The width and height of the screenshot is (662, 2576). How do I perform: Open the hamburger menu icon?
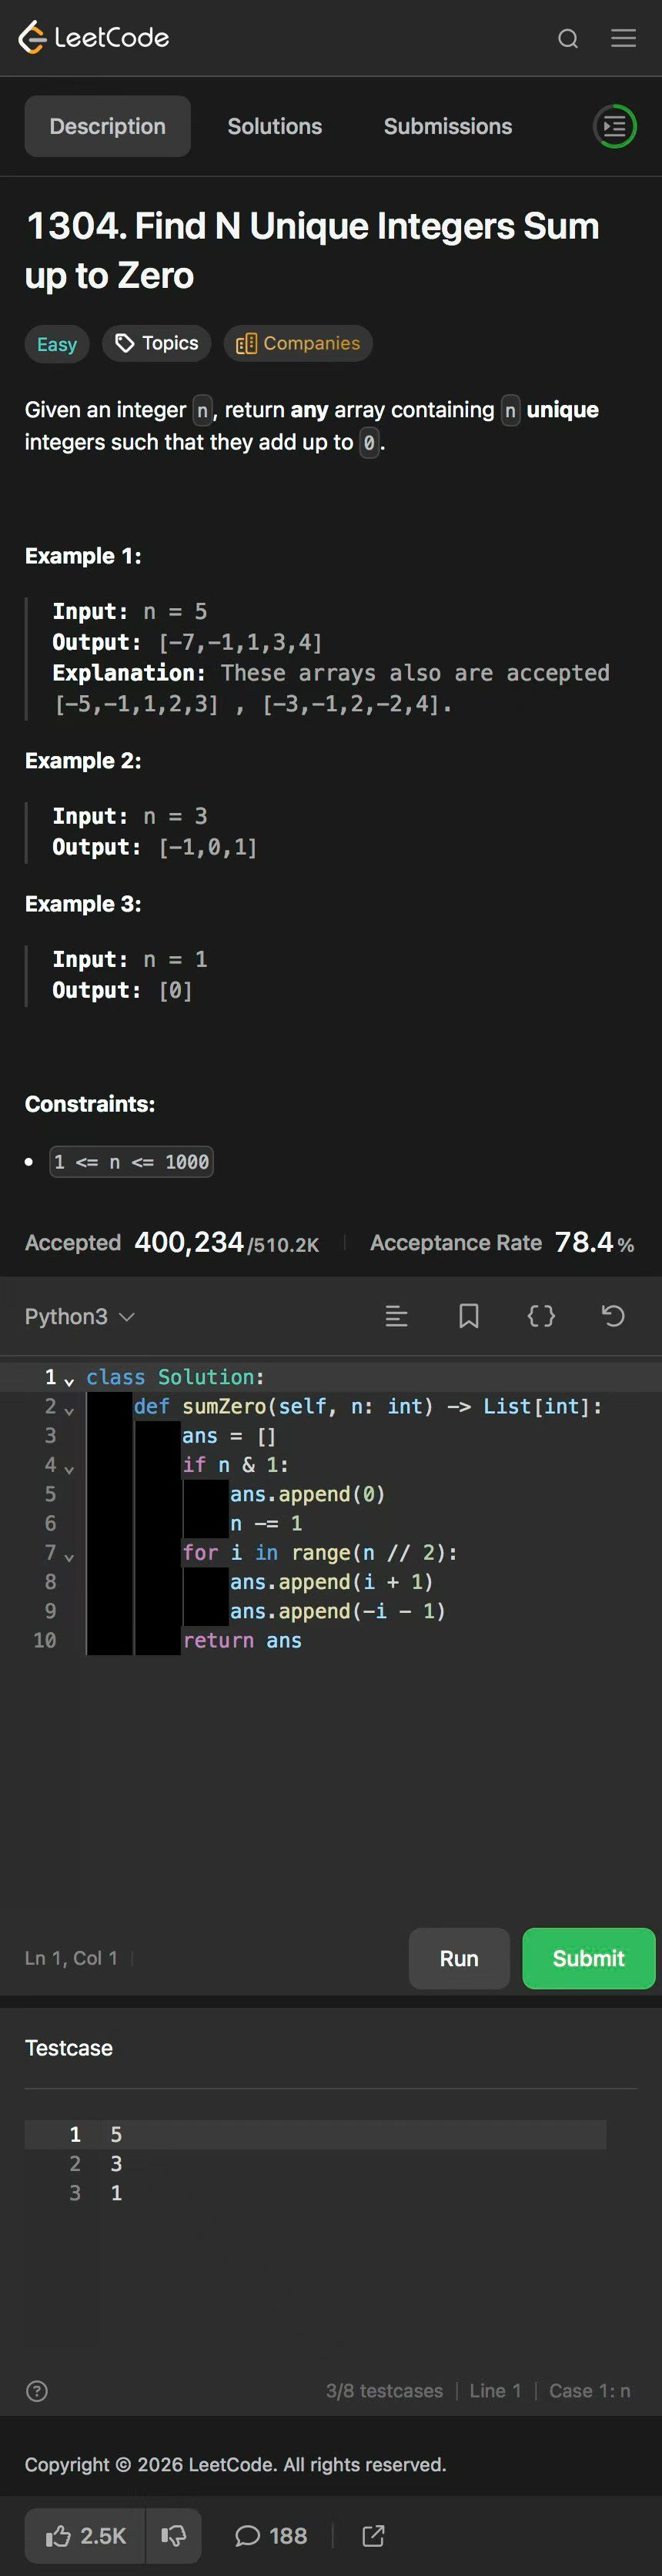(623, 38)
